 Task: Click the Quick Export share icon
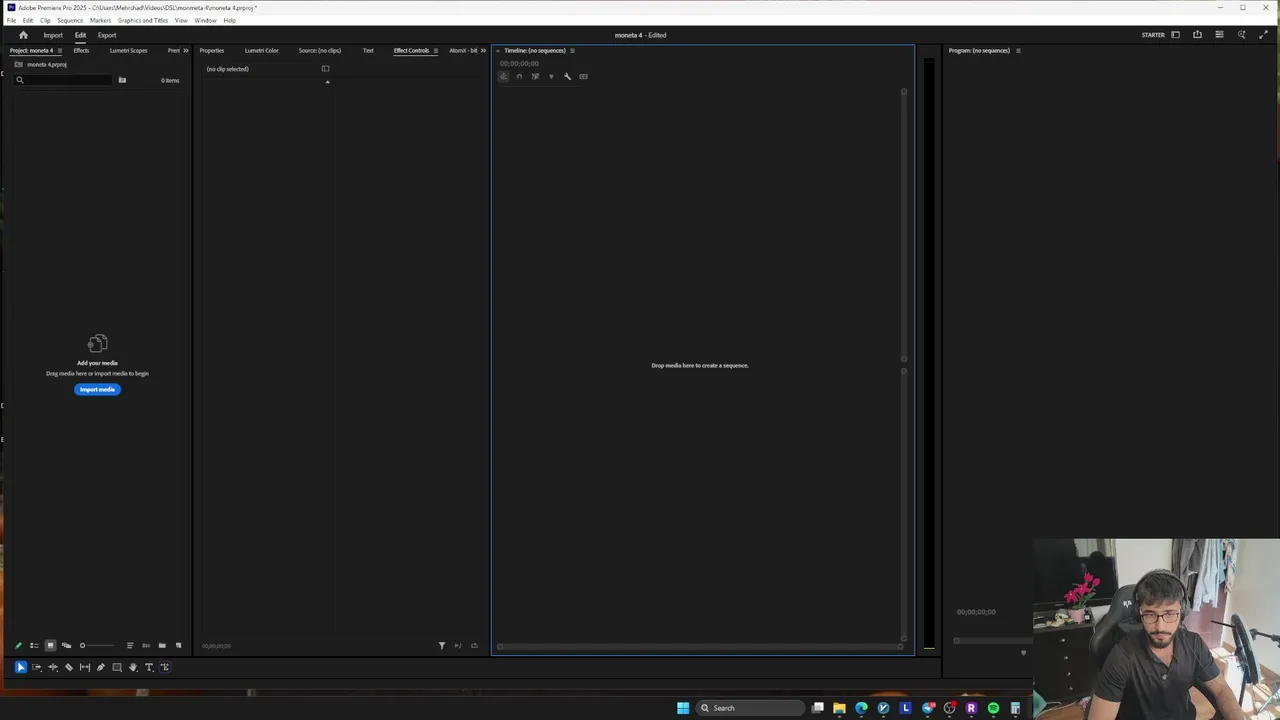tap(1197, 35)
